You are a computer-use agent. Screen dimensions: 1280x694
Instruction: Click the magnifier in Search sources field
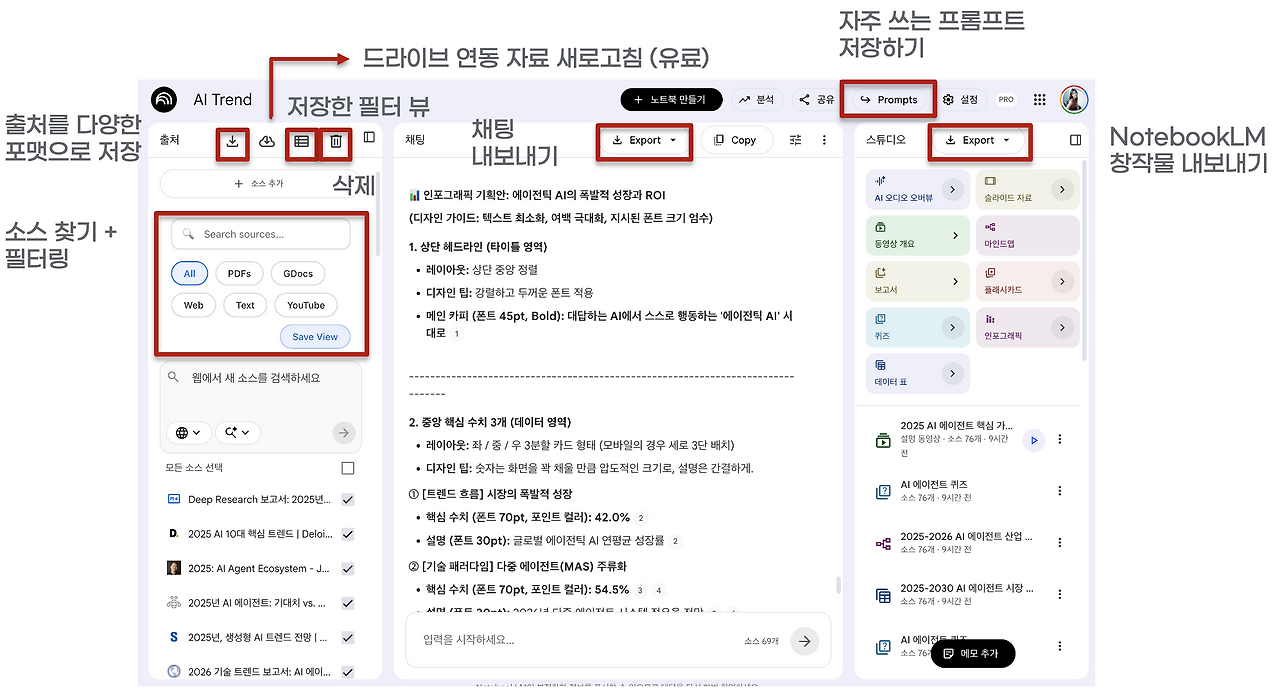(x=188, y=234)
